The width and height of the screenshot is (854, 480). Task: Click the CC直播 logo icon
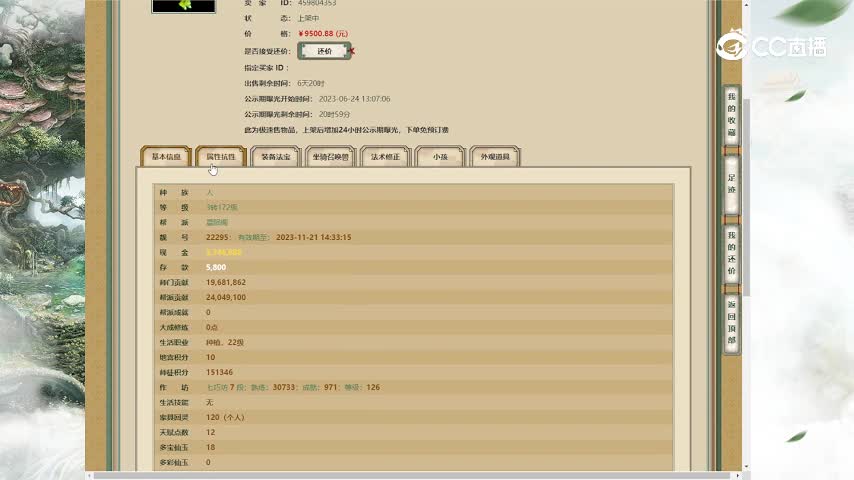[731, 45]
